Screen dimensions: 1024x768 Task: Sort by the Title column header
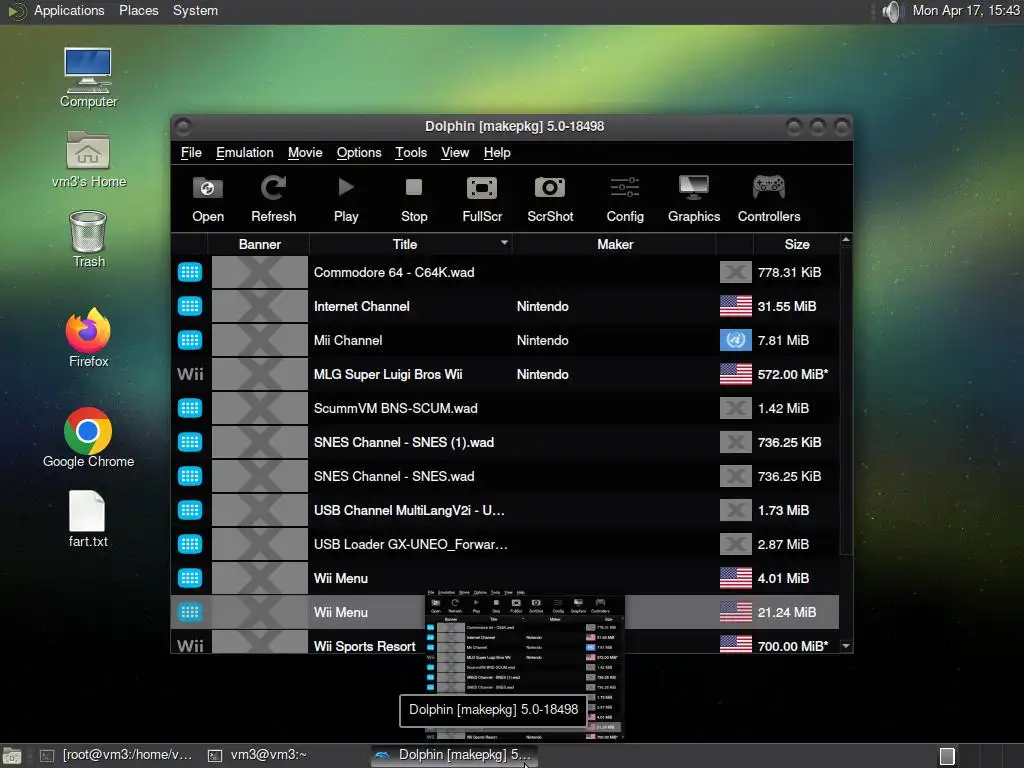click(x=410, y=244)
